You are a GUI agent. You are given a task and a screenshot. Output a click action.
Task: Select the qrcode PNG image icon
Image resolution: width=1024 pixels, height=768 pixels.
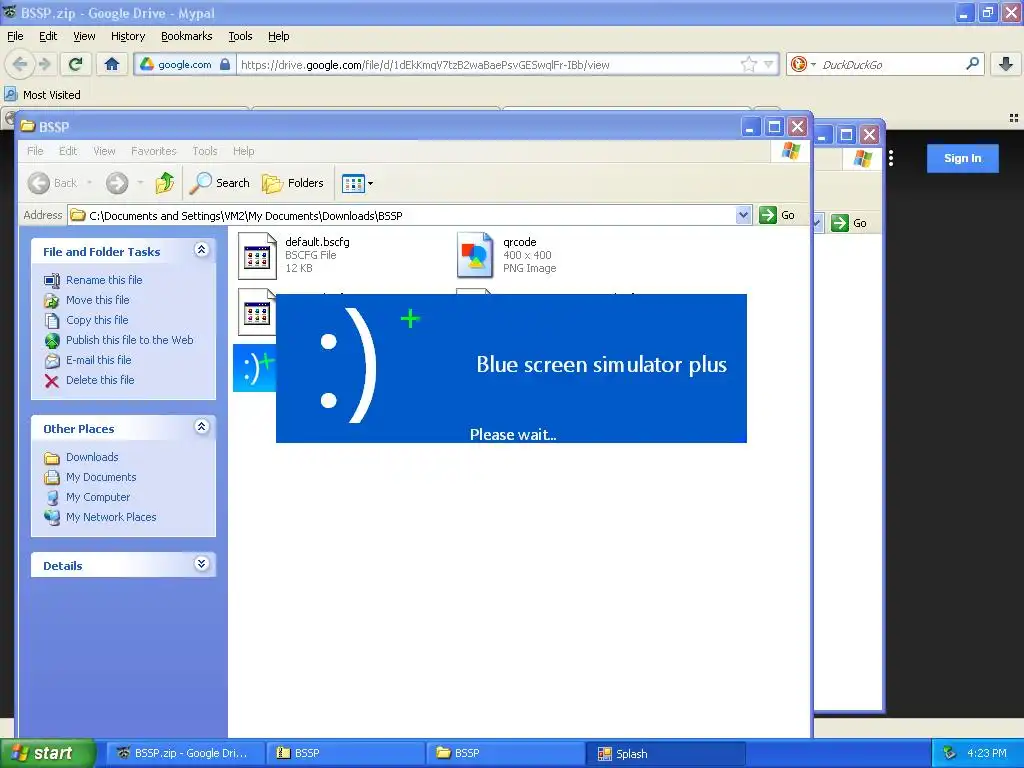tap(475, 255)
